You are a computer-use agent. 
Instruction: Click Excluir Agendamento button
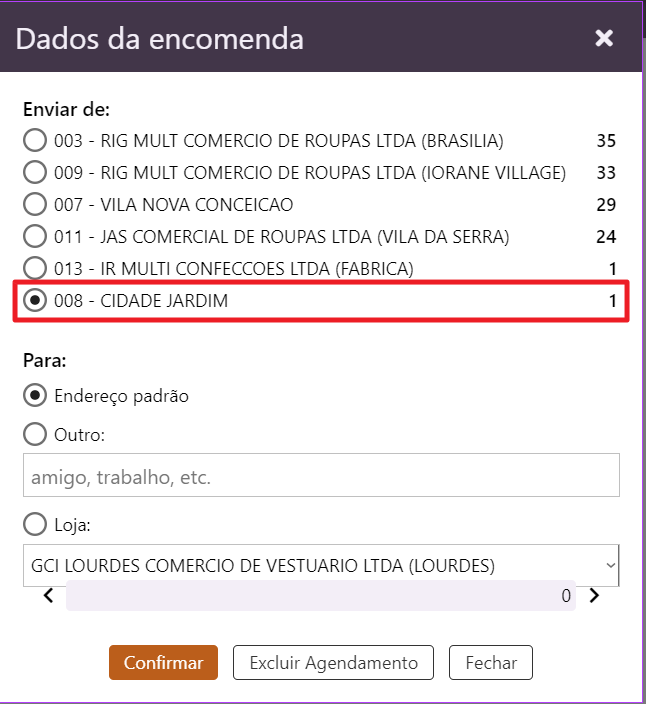coord(333,663)
